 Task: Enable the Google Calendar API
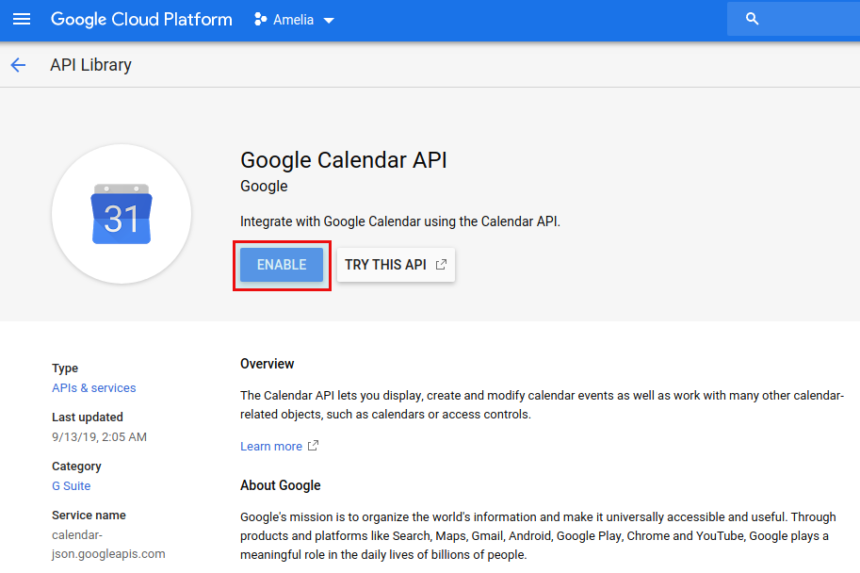[282, 265]
